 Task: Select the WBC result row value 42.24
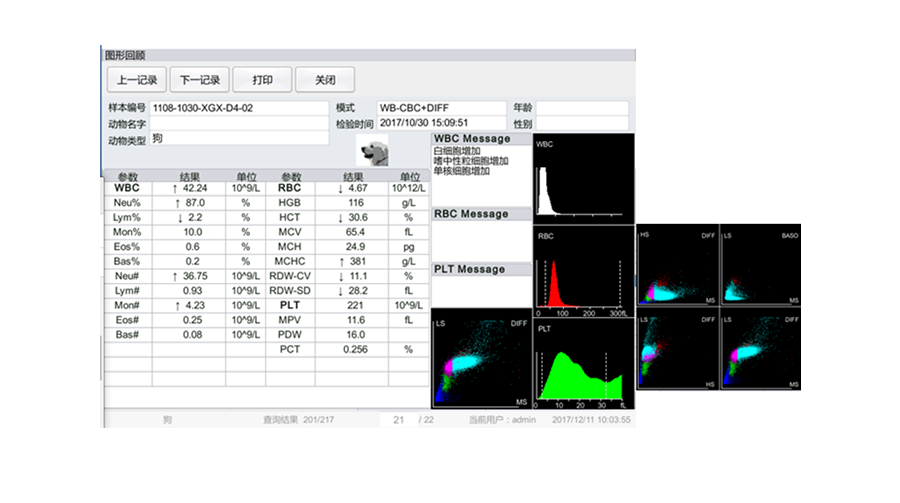[190, 188]
